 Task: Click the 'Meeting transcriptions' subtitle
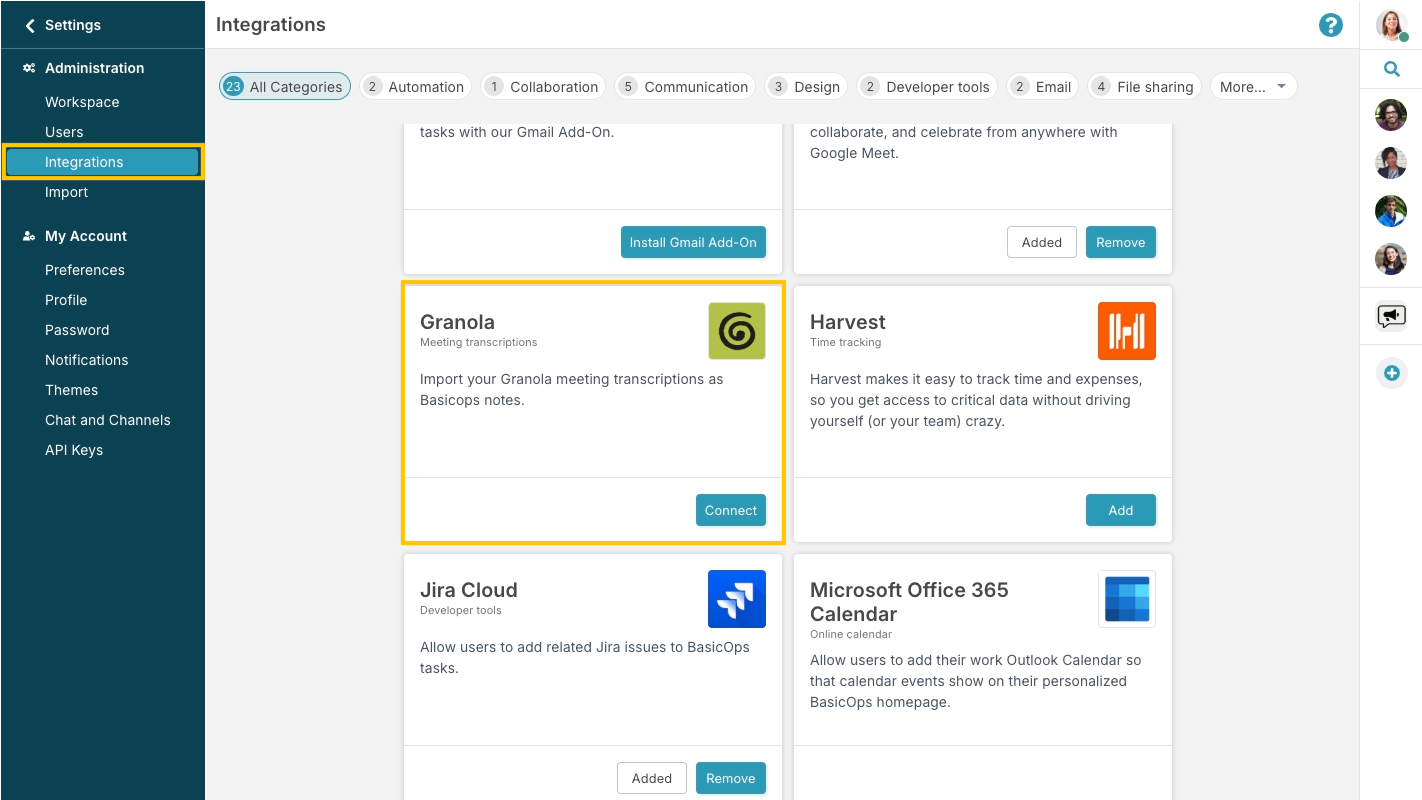[479, 342]
